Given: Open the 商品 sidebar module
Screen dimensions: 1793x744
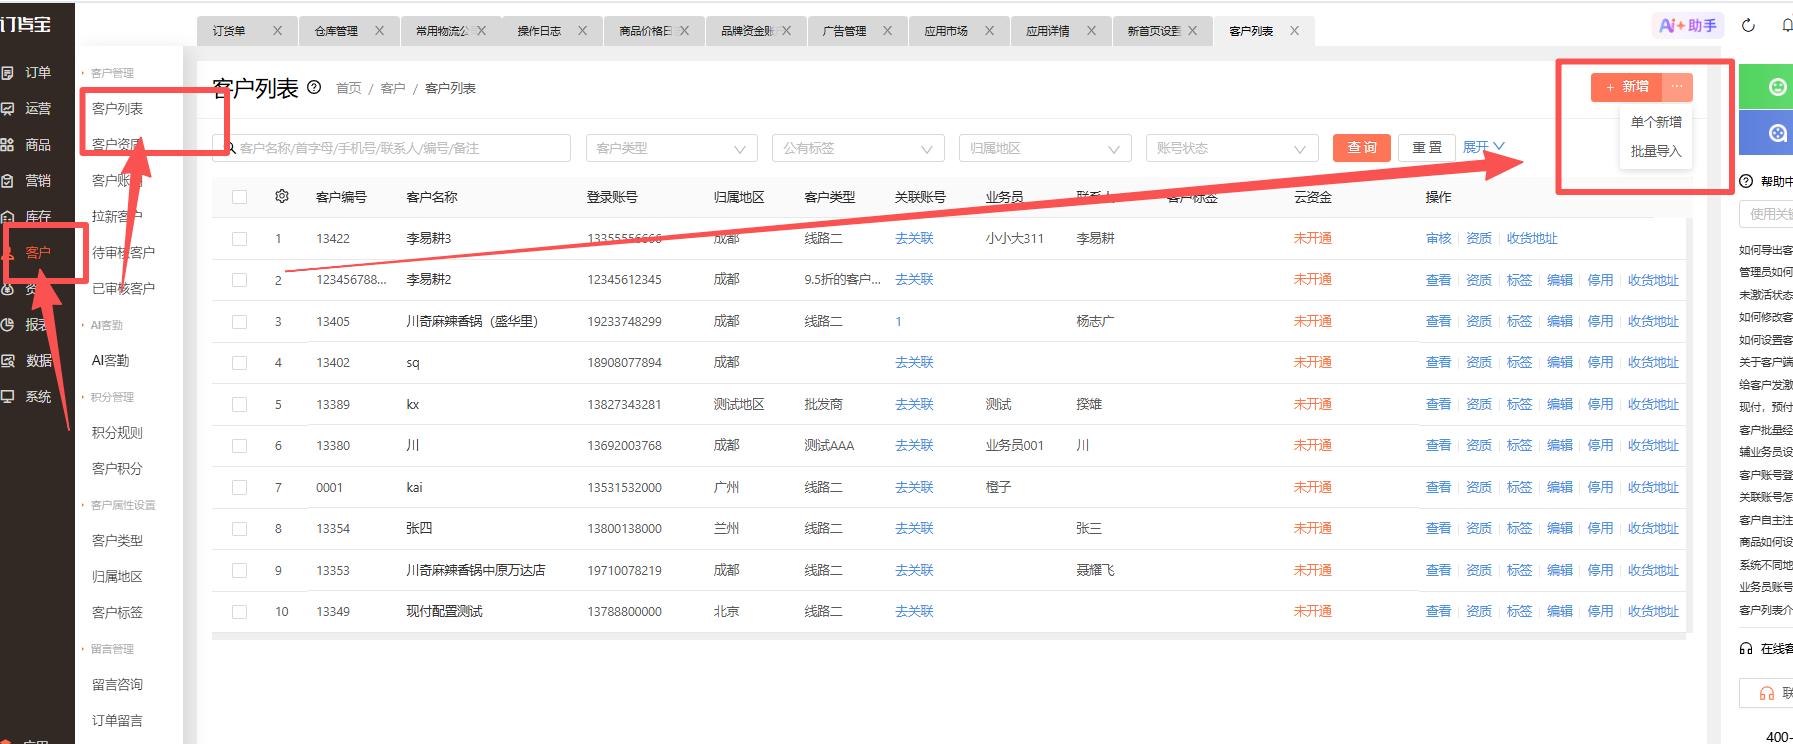Looking at the screenshot, I should (x=37, y=145).
